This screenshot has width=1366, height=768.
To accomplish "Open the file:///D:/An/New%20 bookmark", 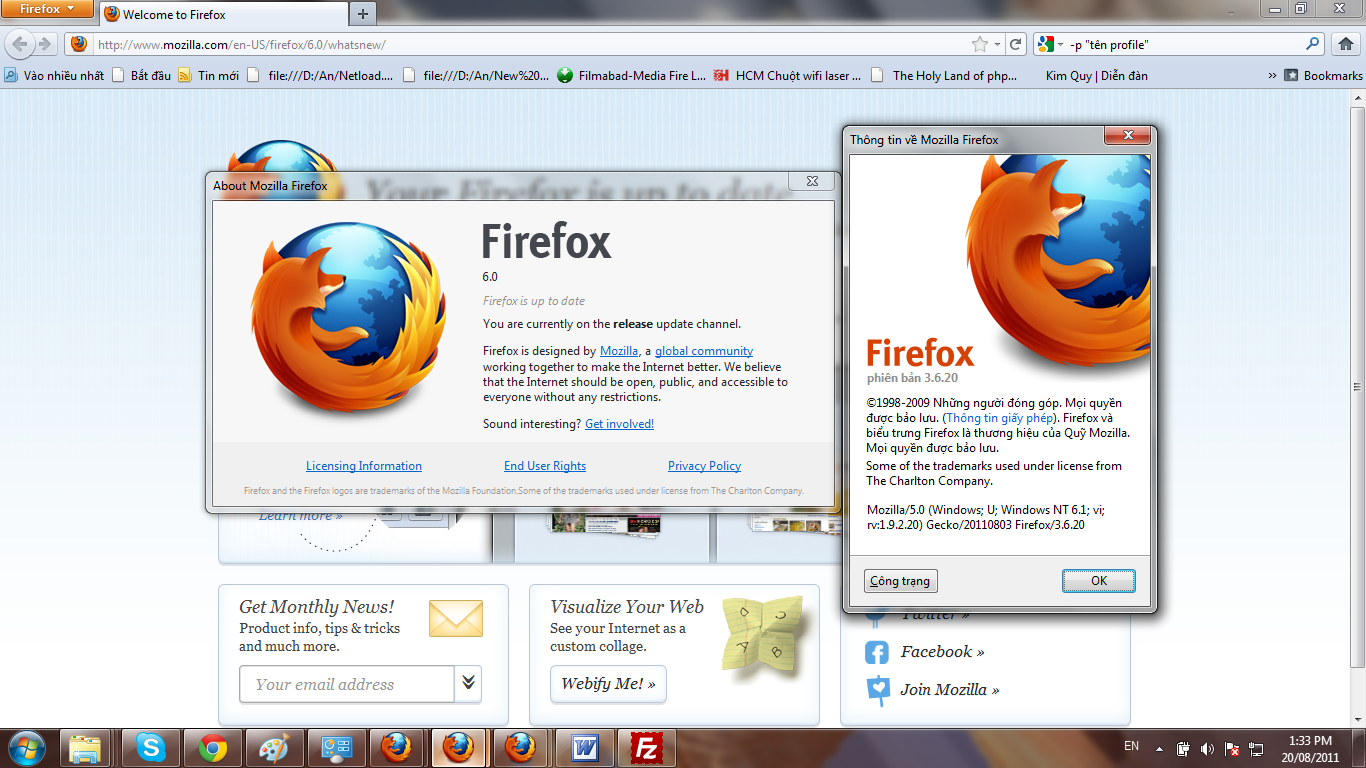I will pyautogui.click(x=476, y=75).
